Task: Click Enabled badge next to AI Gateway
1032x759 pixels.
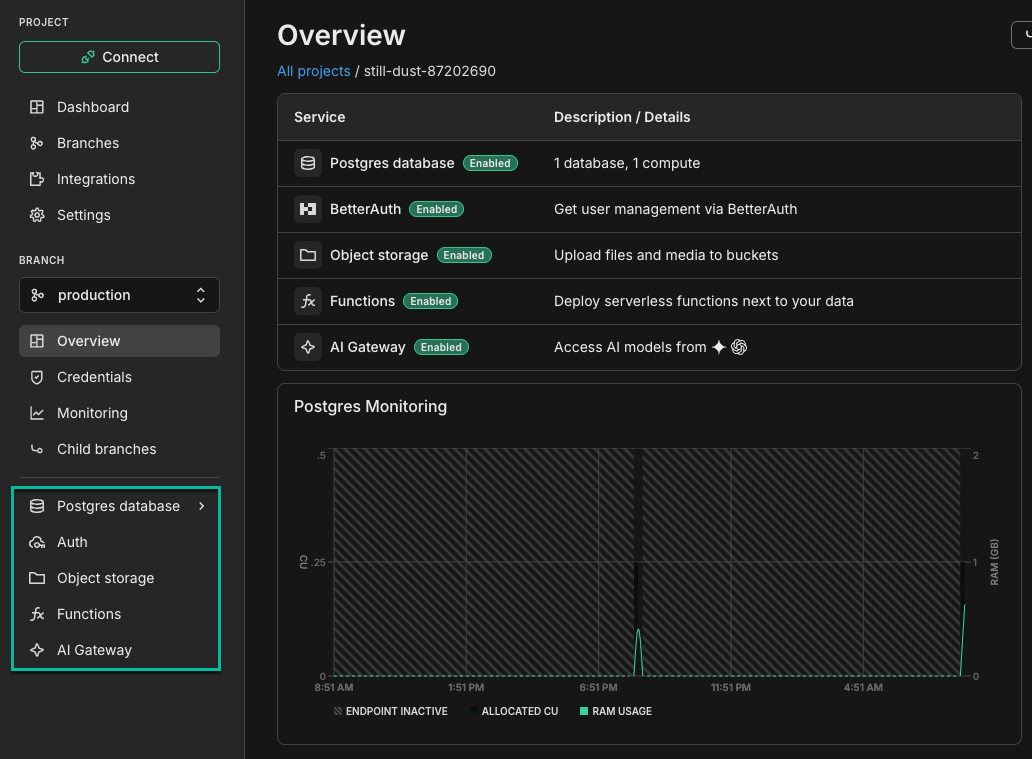Action: click(x=441, y=348)
